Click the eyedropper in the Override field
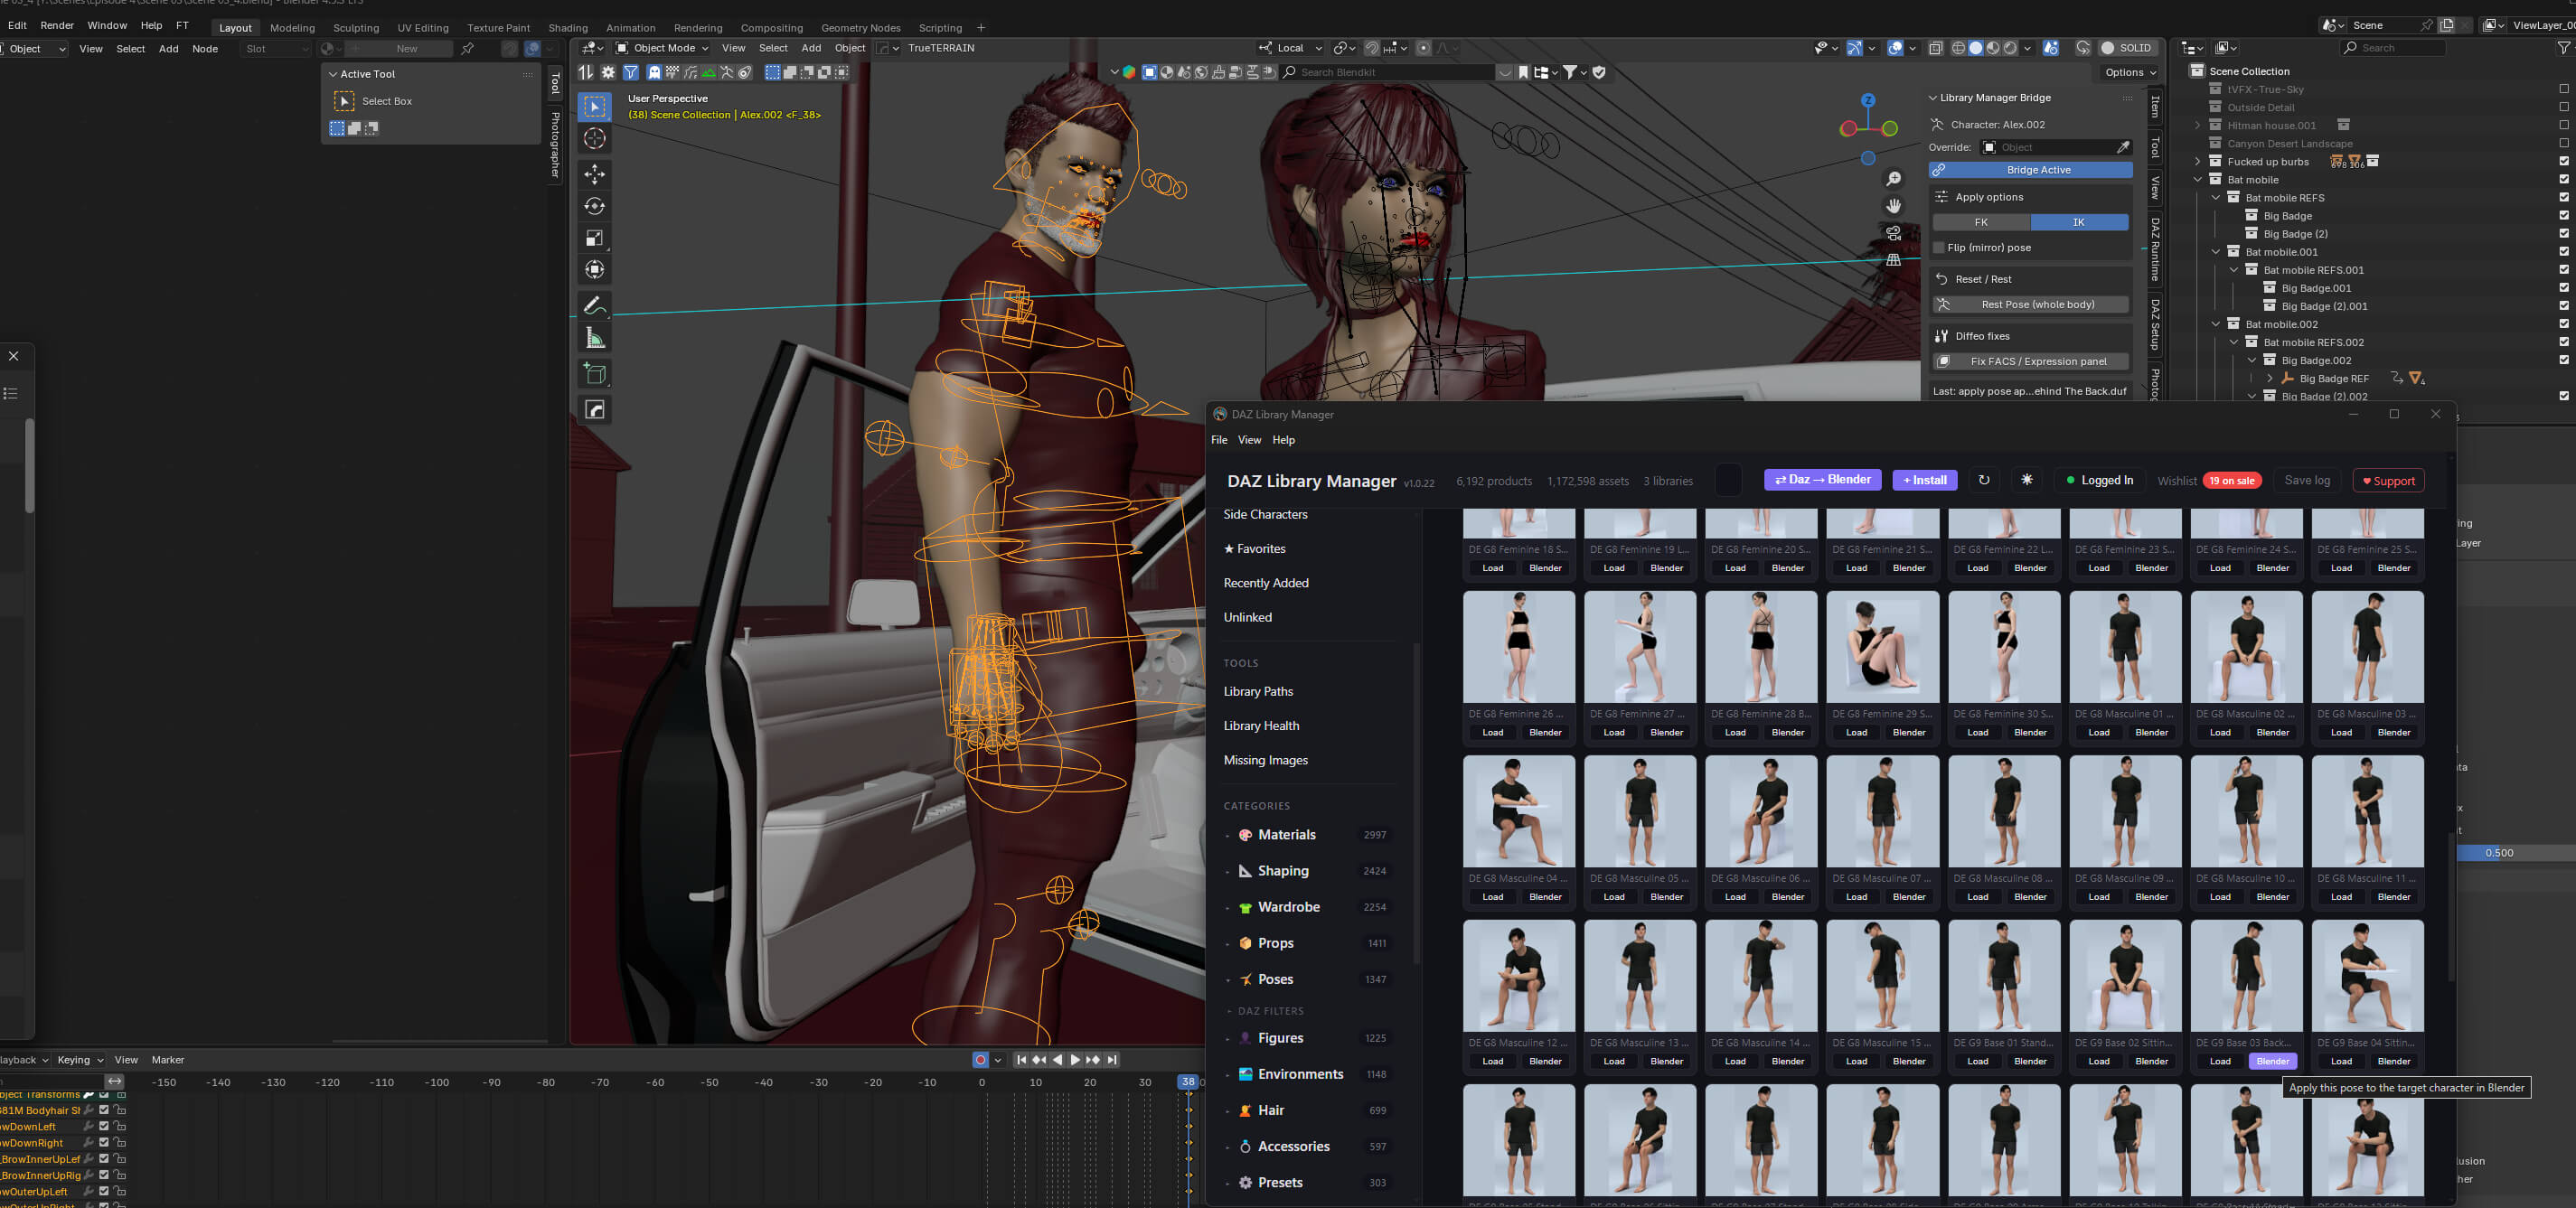 point(2122,147)
